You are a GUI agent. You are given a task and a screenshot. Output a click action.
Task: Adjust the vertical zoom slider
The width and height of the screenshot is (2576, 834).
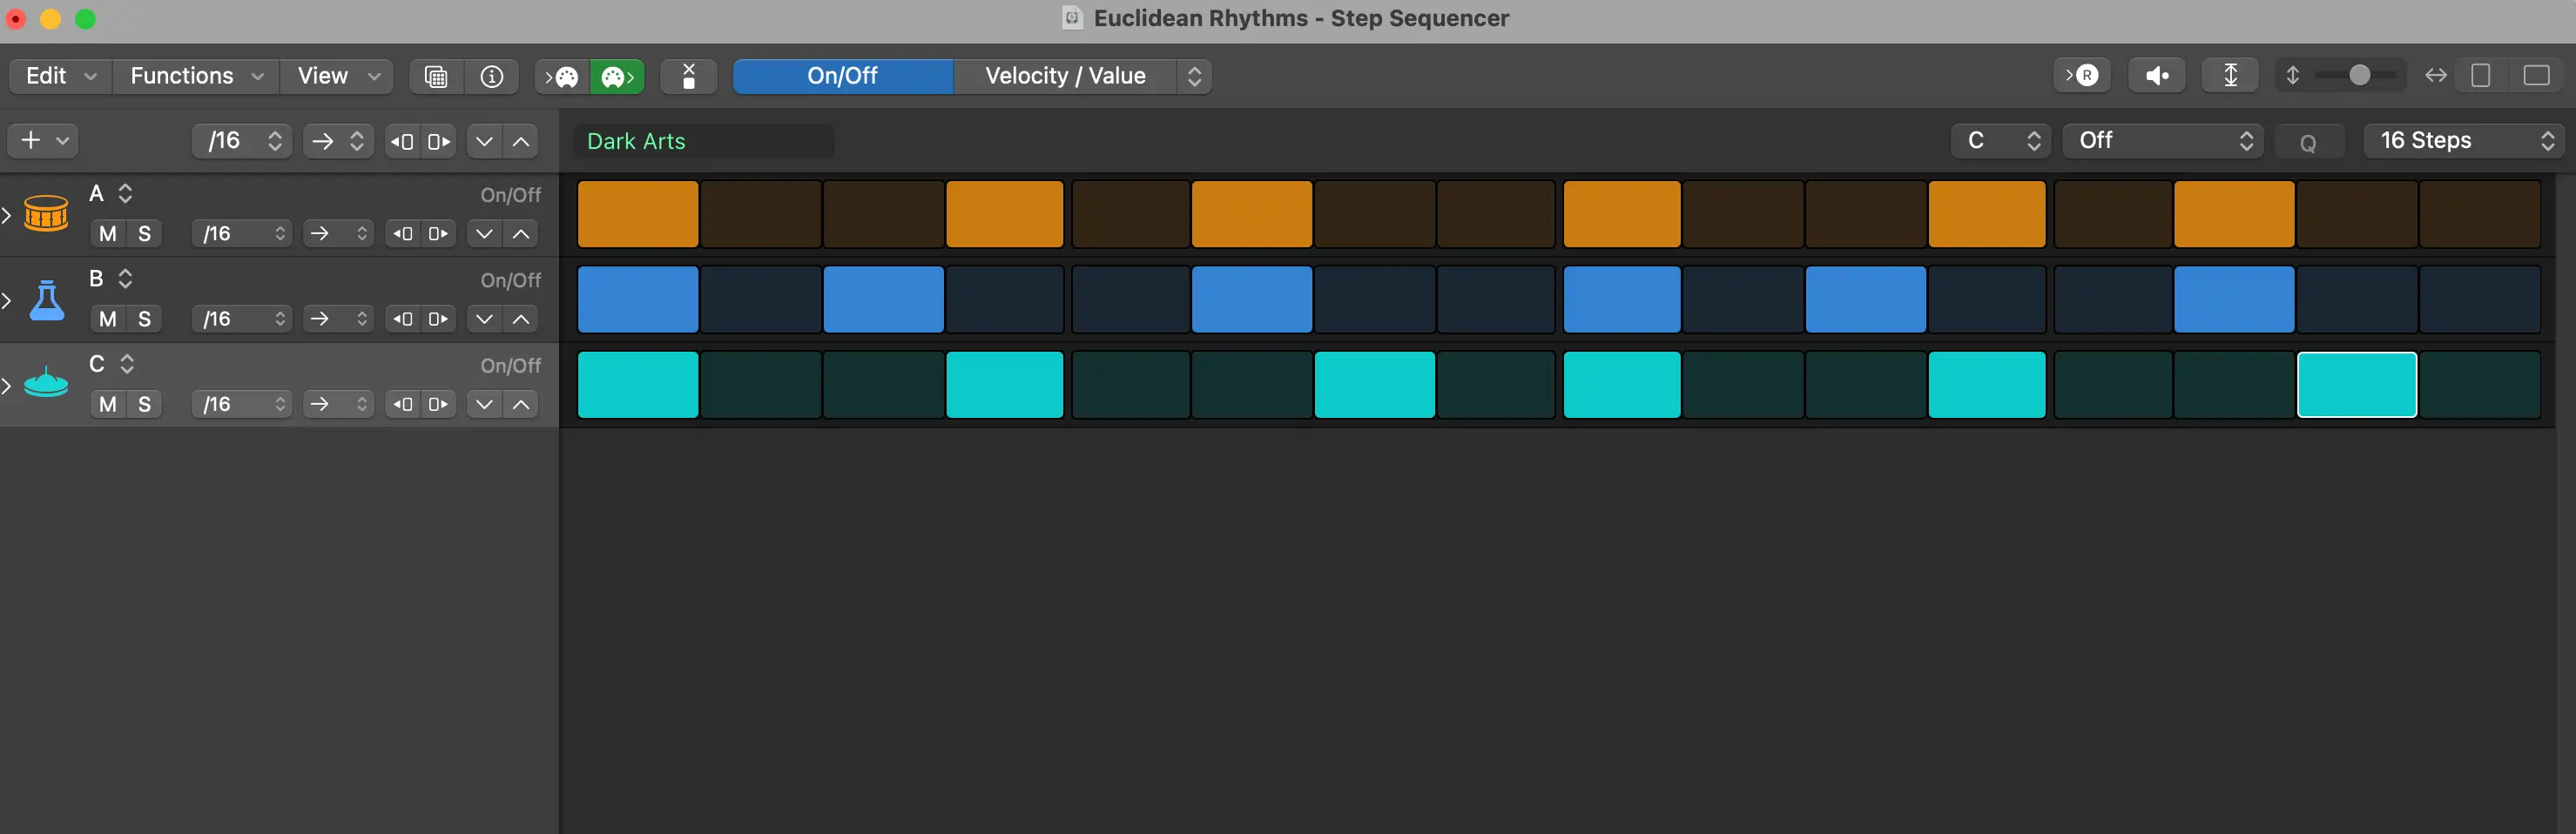[2357, 76]
